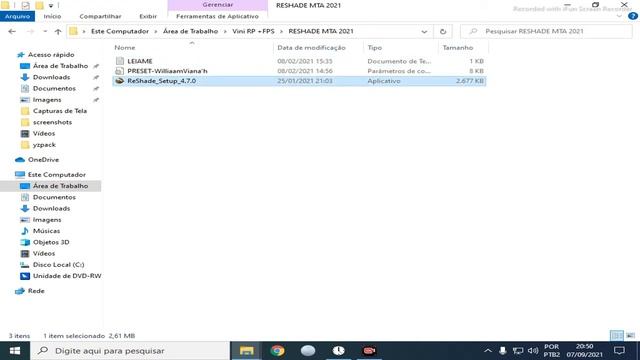Sort by Data de modificação column
Screen dimensions: 640x360
coord(311,48)
